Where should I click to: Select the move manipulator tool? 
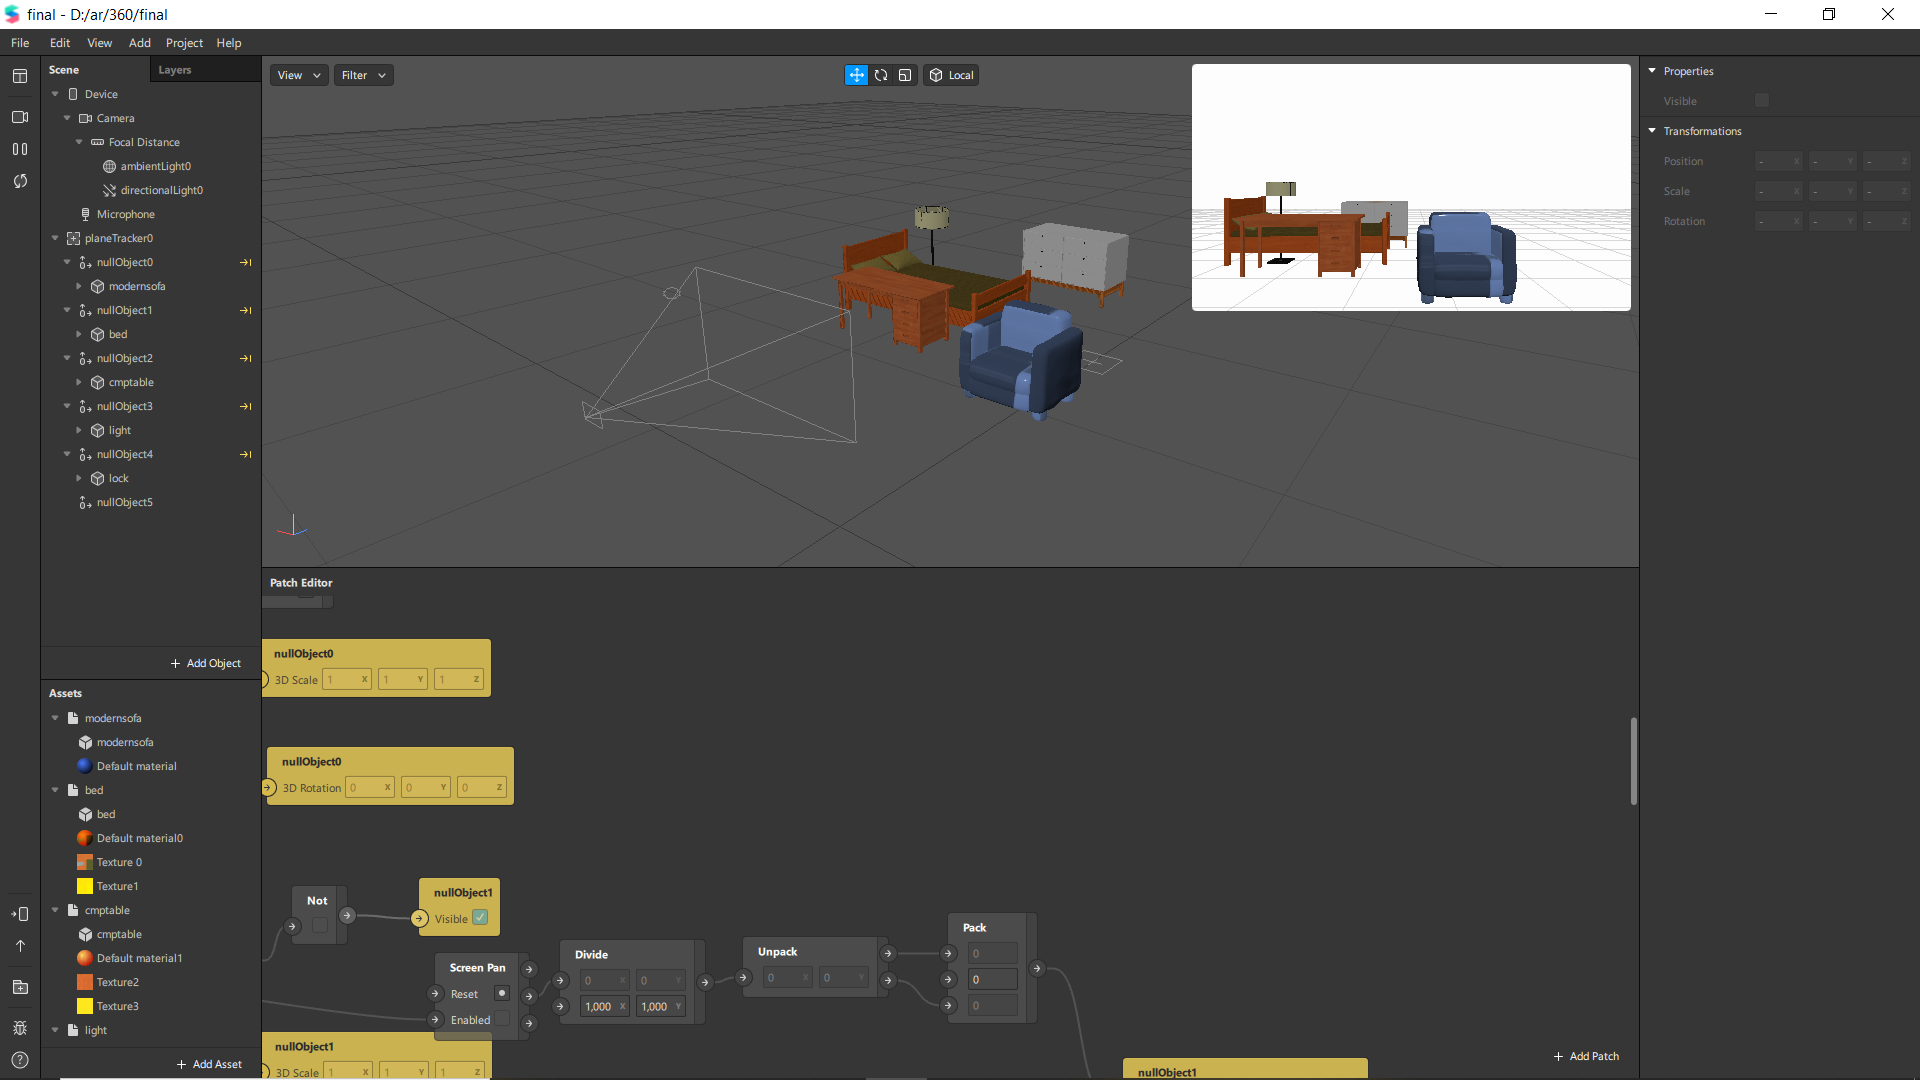[x=856, y=75]
